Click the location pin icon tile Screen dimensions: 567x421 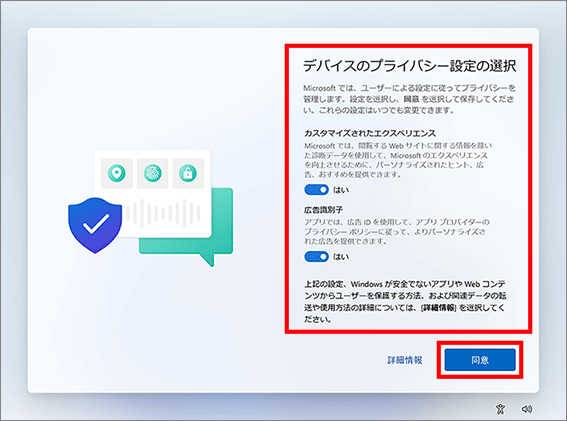117,173
